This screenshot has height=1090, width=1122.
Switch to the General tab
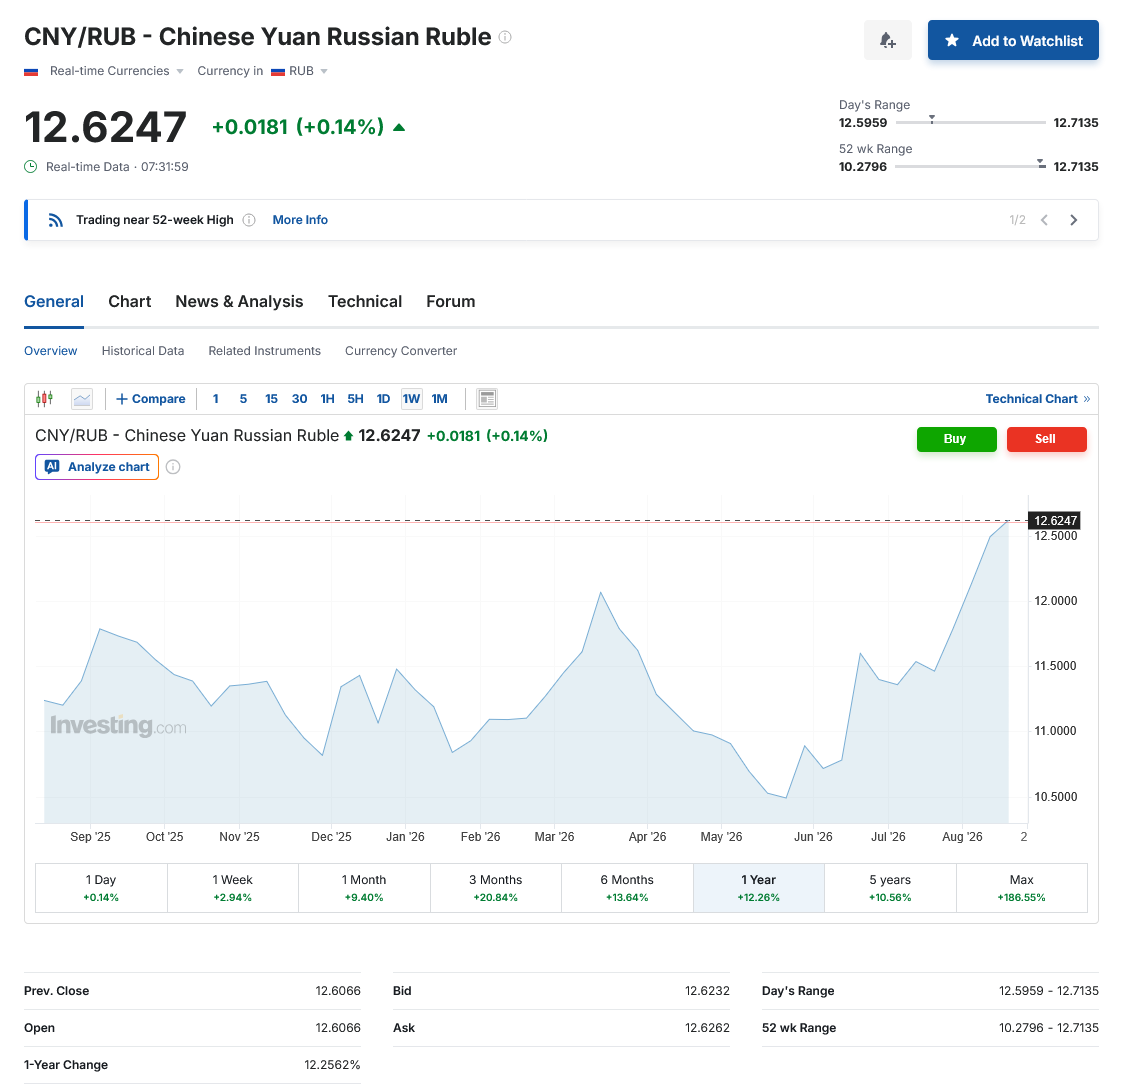pyautogui.click(x=54, y=301)
